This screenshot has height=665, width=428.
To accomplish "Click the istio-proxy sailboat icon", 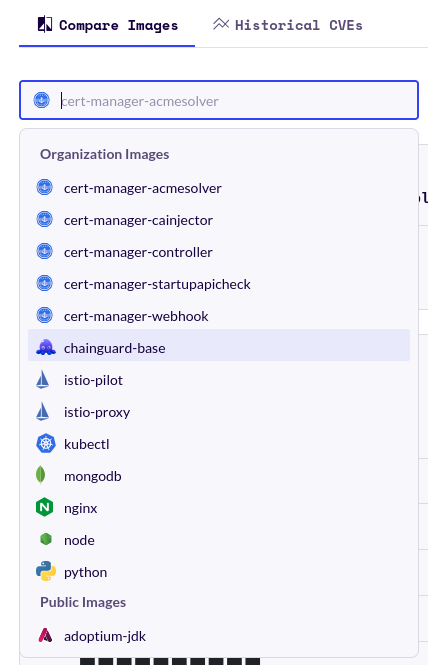I will pos(42,411).
